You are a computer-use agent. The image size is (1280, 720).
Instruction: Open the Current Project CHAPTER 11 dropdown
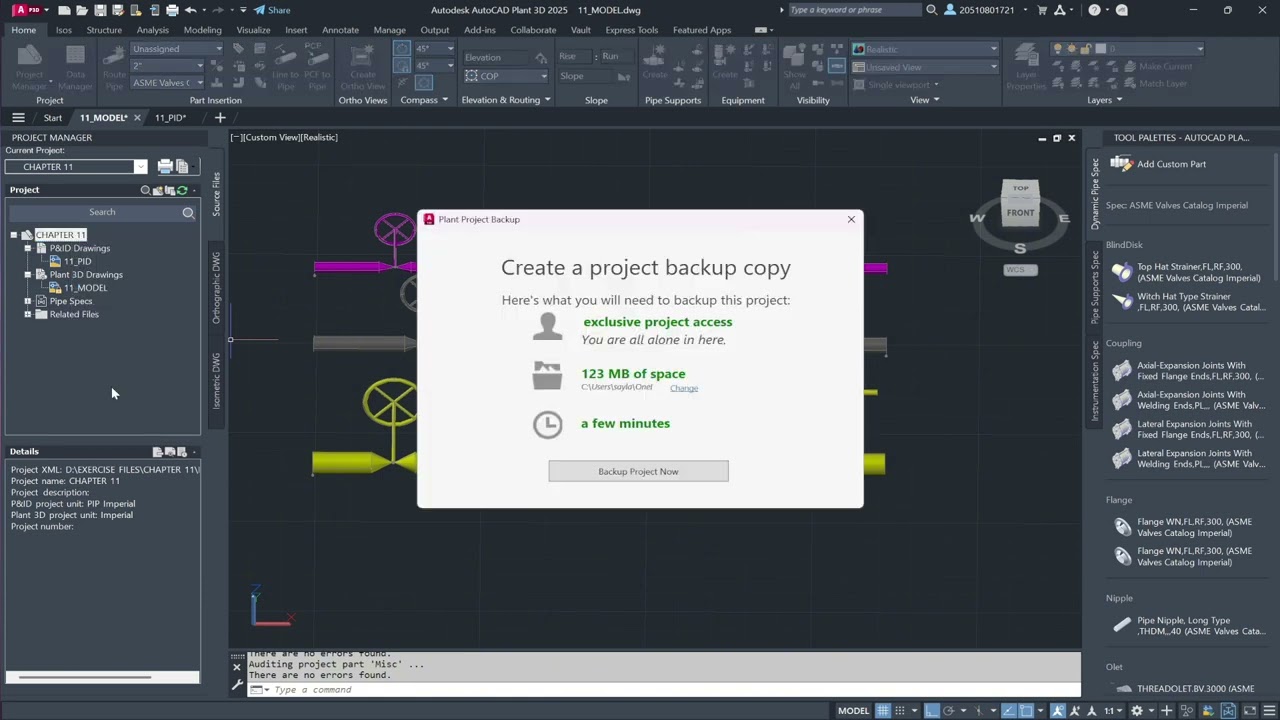140,167
